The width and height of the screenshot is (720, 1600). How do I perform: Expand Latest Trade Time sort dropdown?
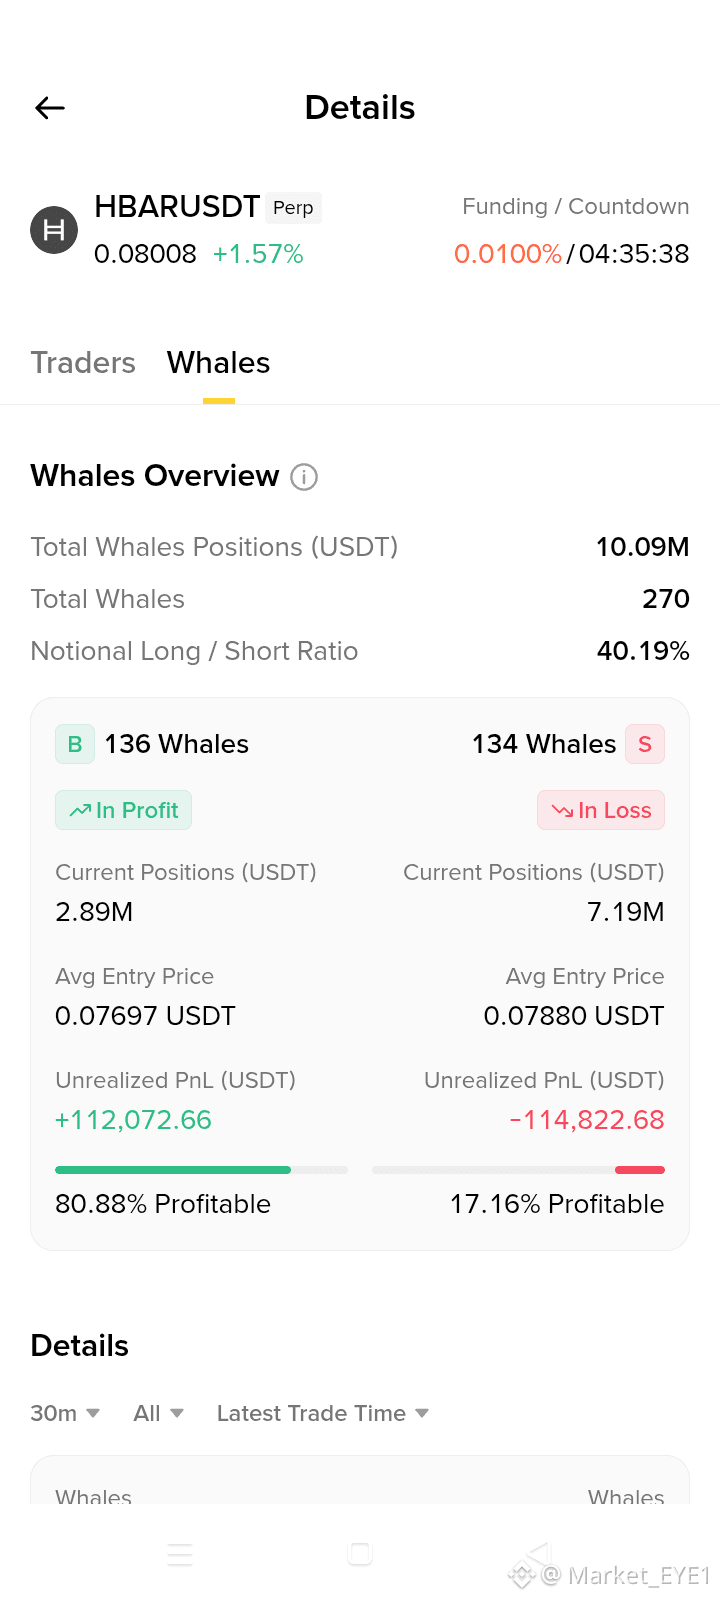point(323,1413)
